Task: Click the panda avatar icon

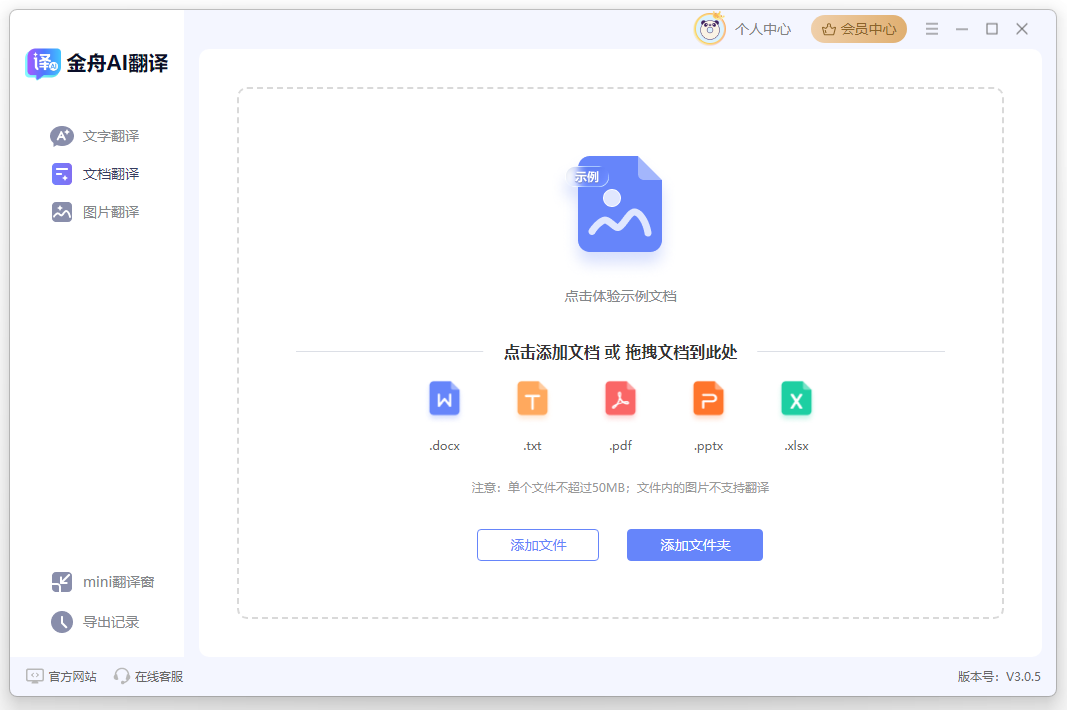Action: coord(709,29)
